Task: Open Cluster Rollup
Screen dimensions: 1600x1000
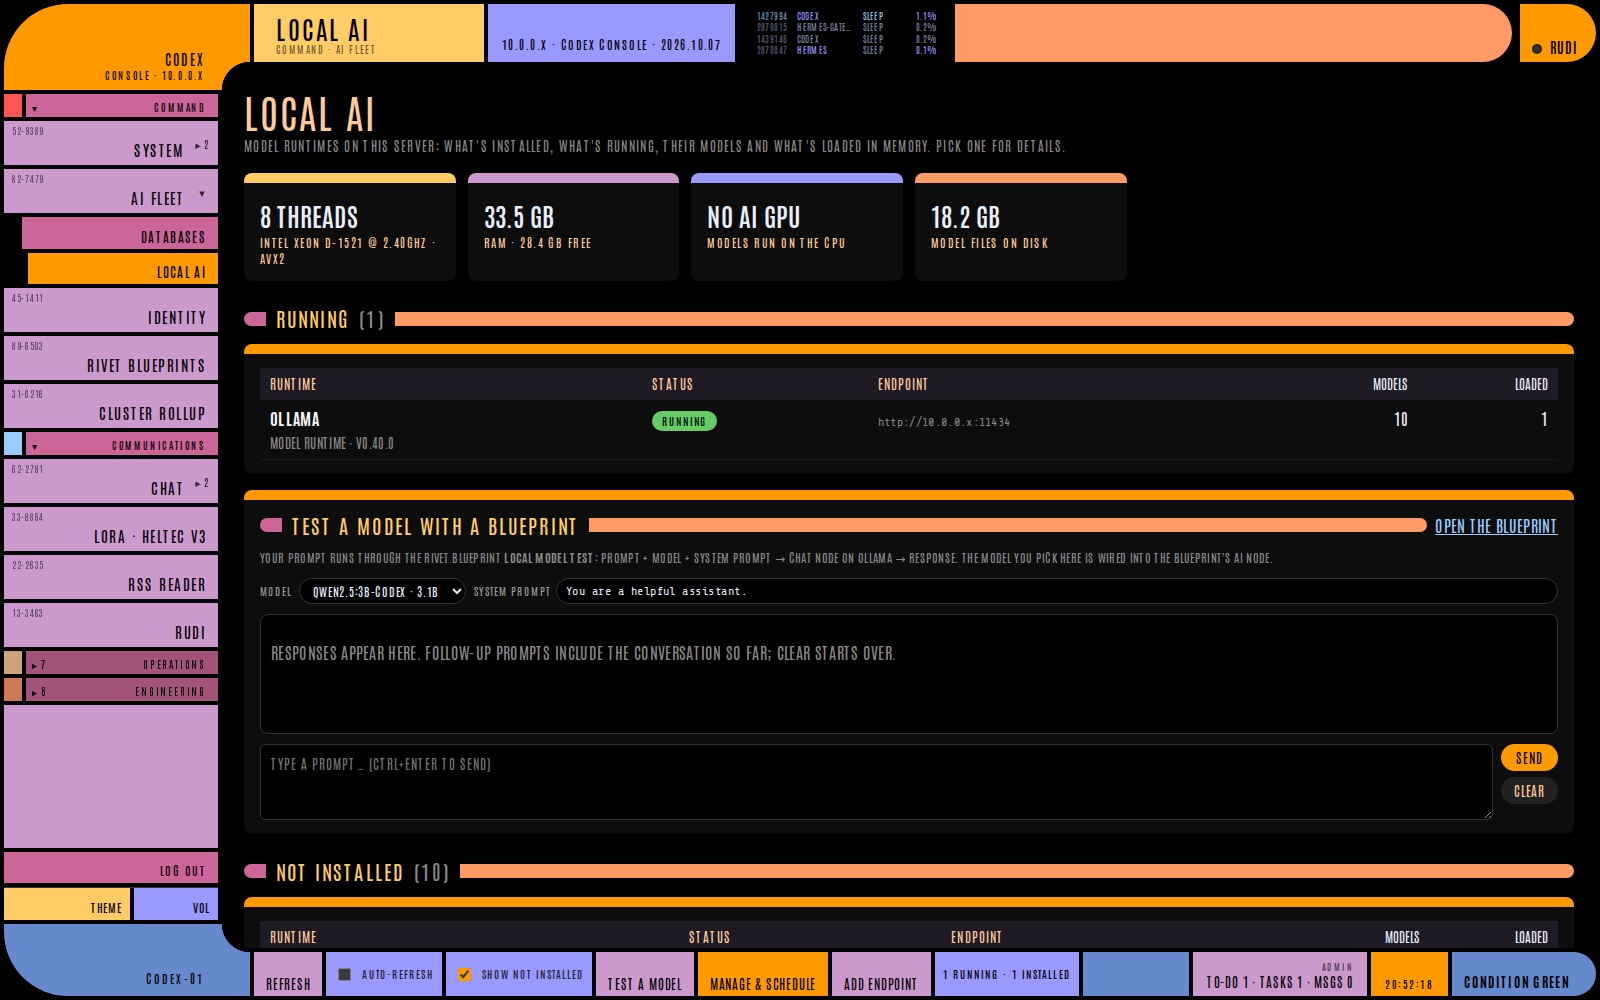Action: pyautogui.click(x=111, y=406)
